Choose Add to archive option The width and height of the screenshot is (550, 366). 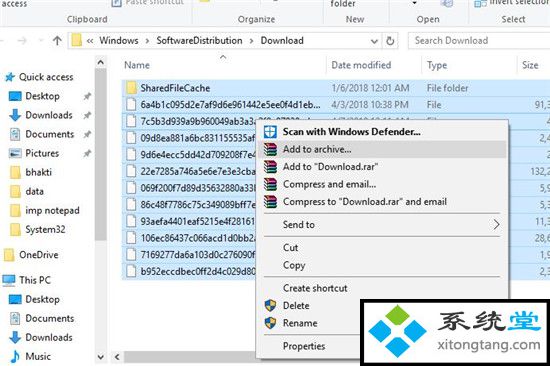382,149
